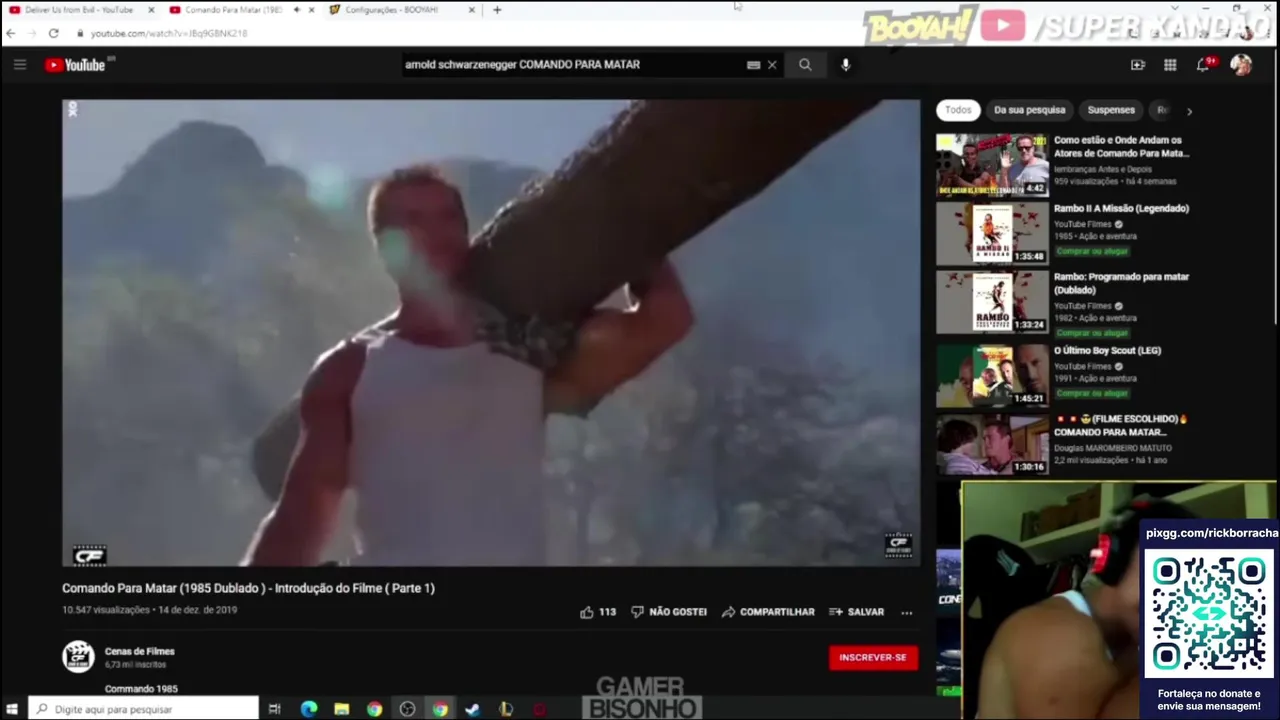Open OBS Studio from the taskbar
The height and width of the screenshot is (720, 1280).
[x=407, y=709]
